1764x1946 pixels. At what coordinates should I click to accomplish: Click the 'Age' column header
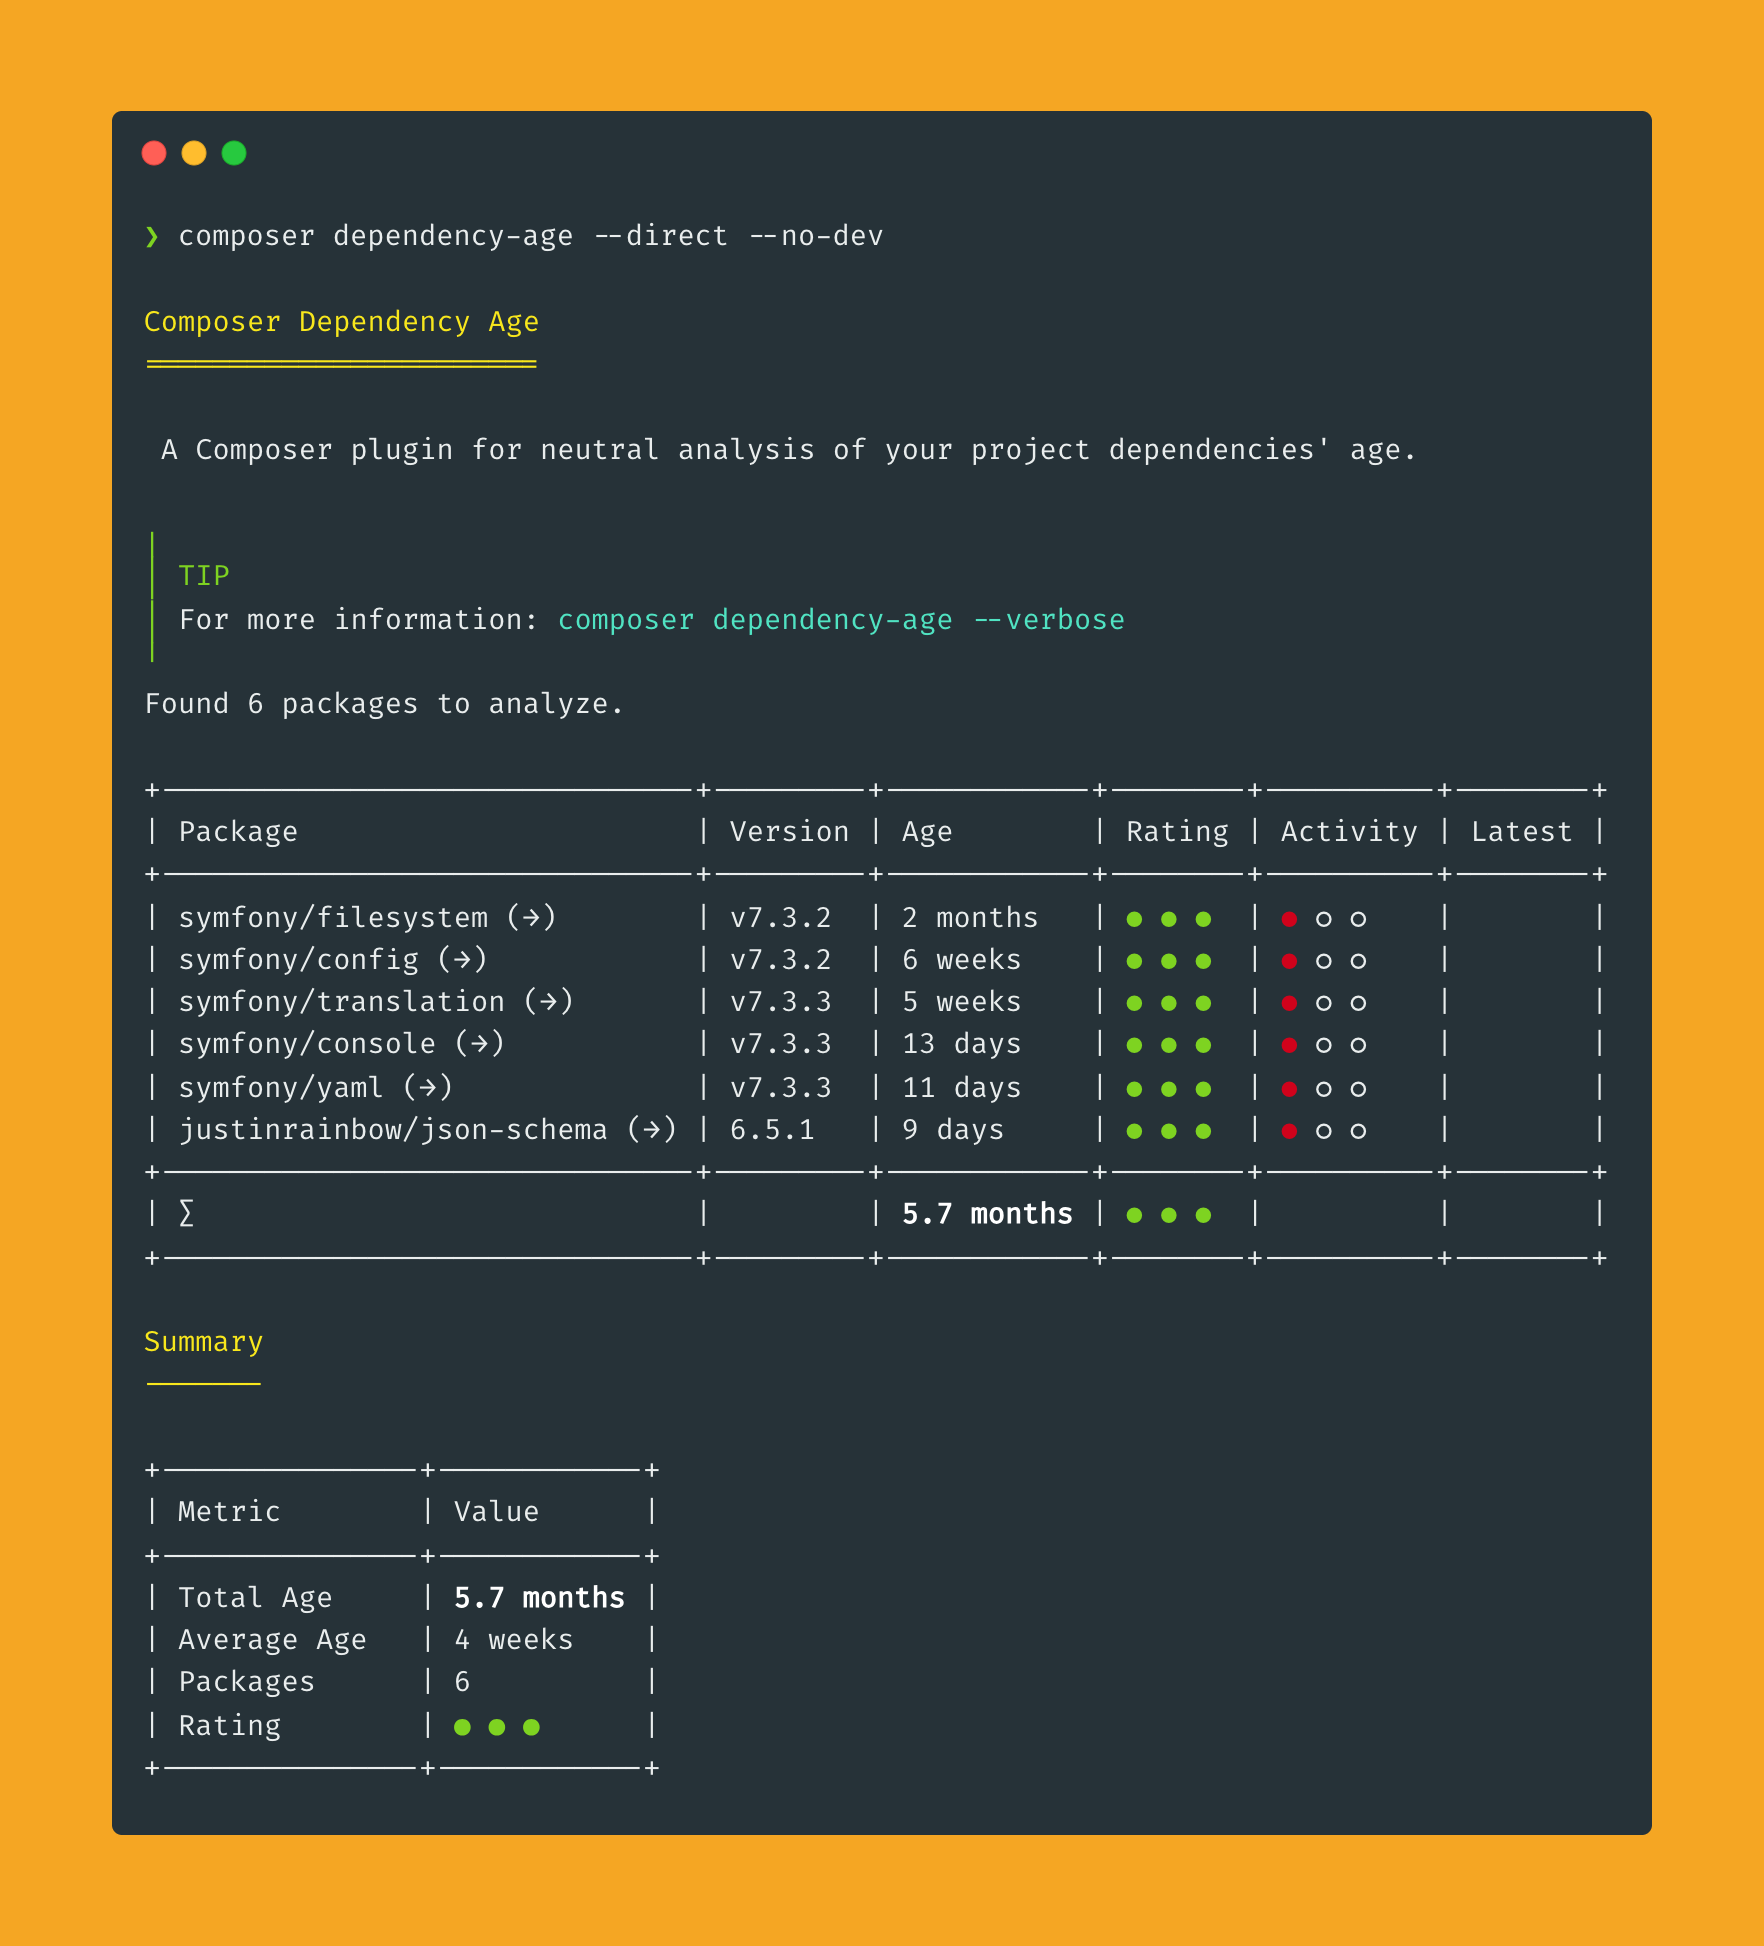[927, 832]
